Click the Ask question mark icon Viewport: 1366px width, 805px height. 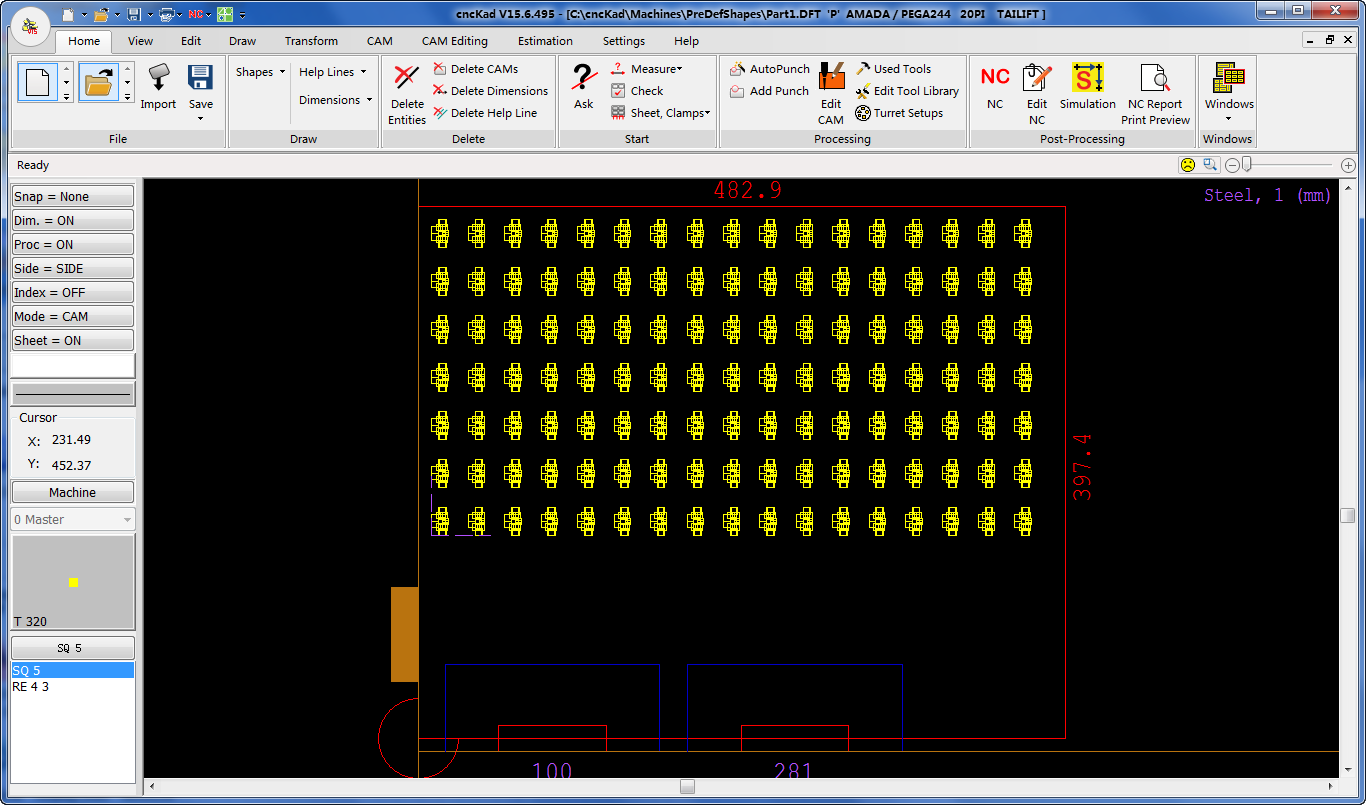[x=584, y=87]
